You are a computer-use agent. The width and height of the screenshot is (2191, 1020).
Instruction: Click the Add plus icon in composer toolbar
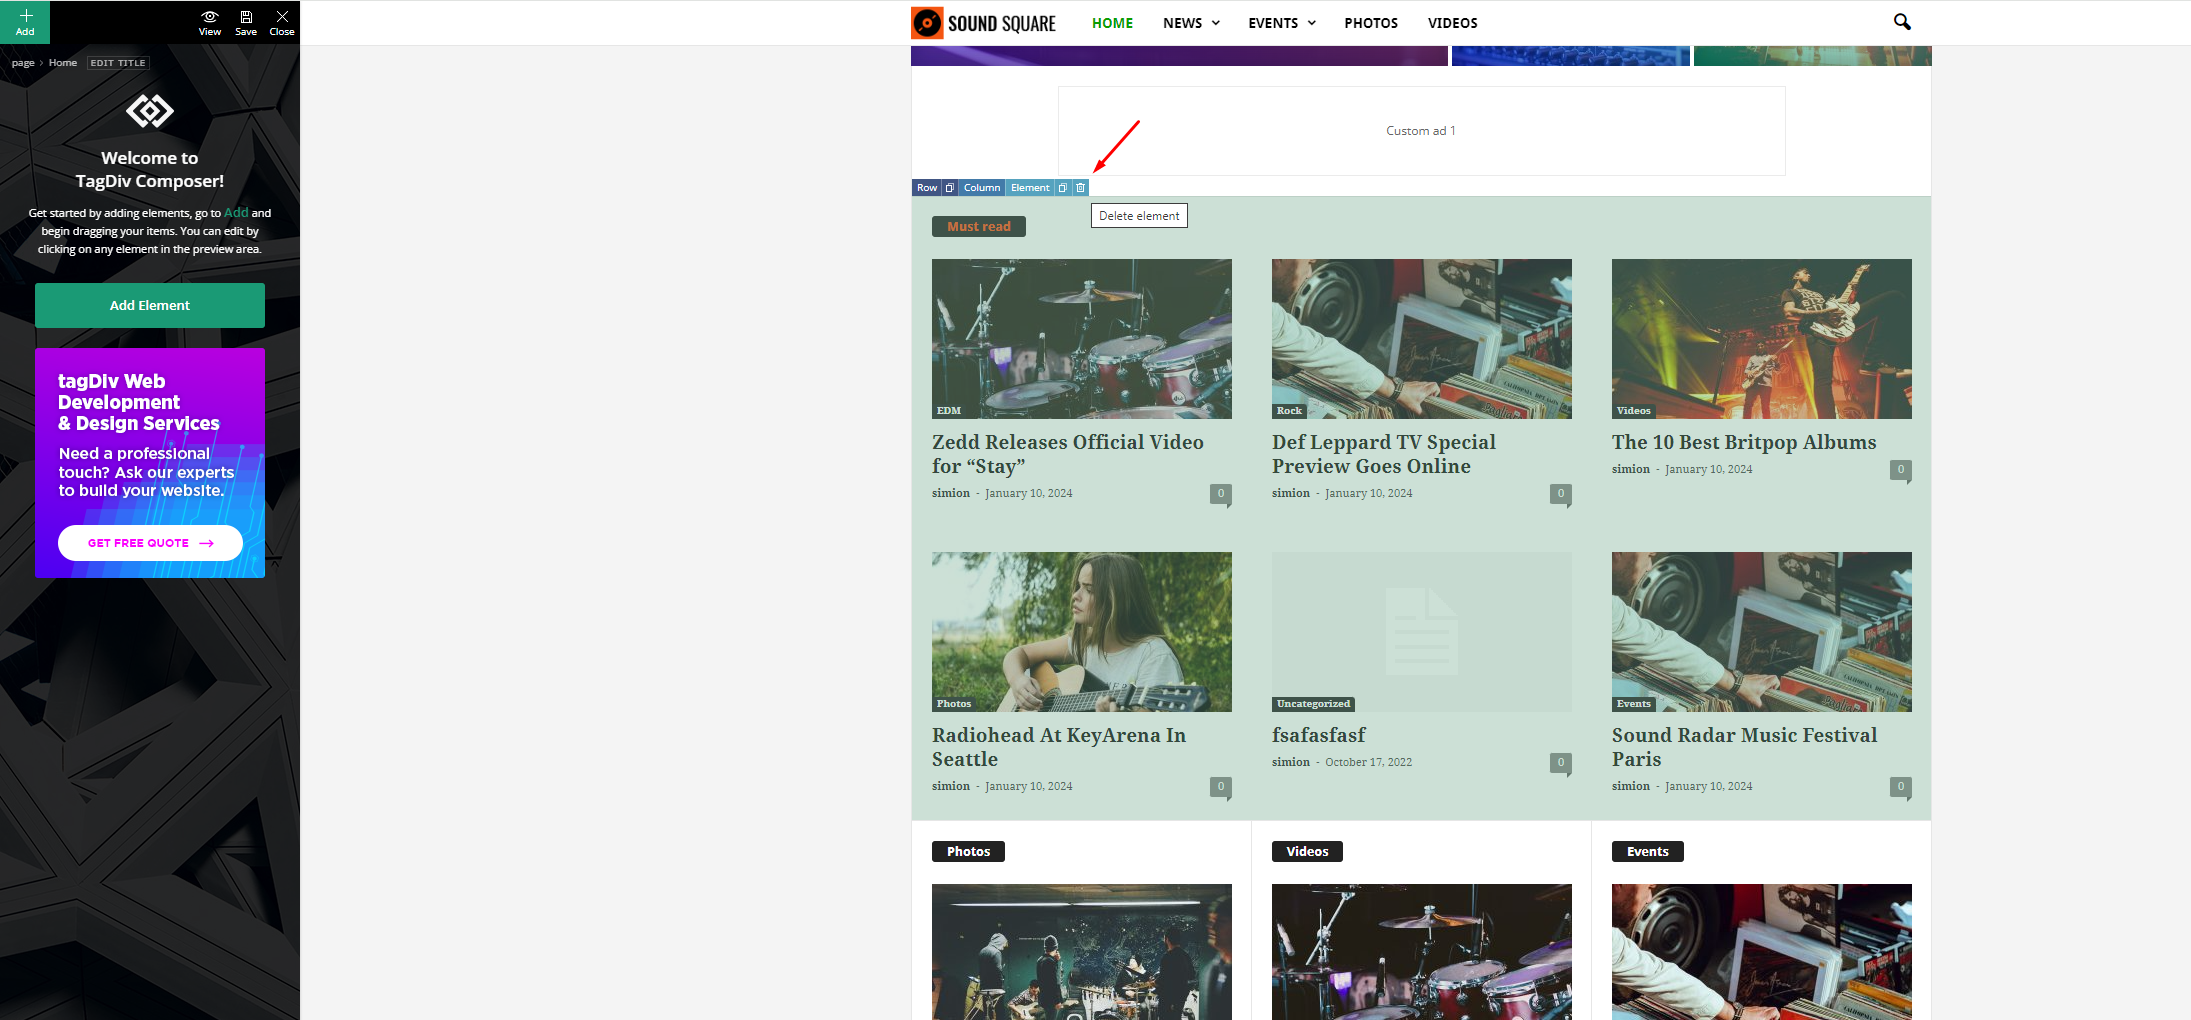click(25, 22)
